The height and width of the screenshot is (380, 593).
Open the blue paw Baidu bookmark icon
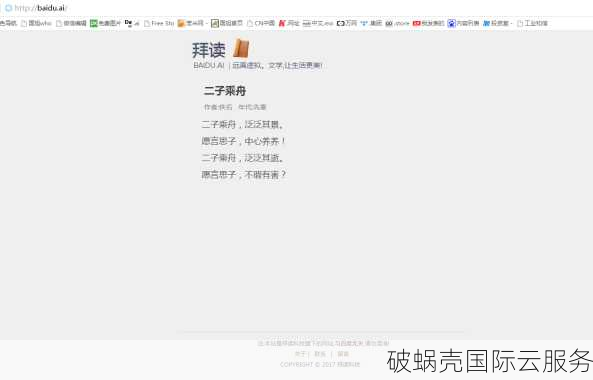(x=463, y=23)
